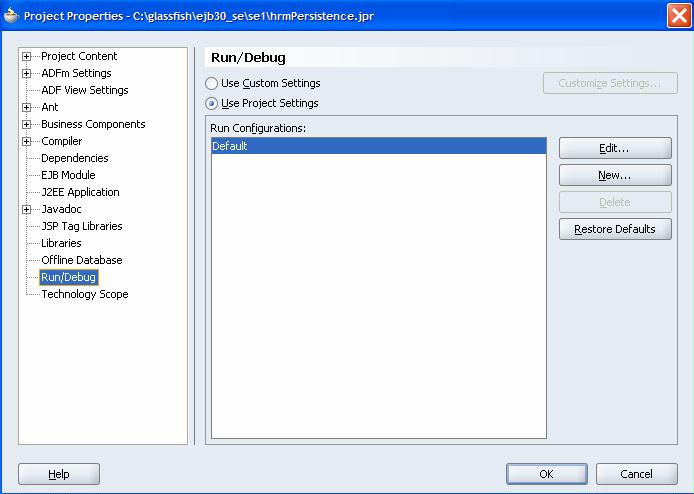
Task: Select the Default run configuration
Action: click(378, 146)
